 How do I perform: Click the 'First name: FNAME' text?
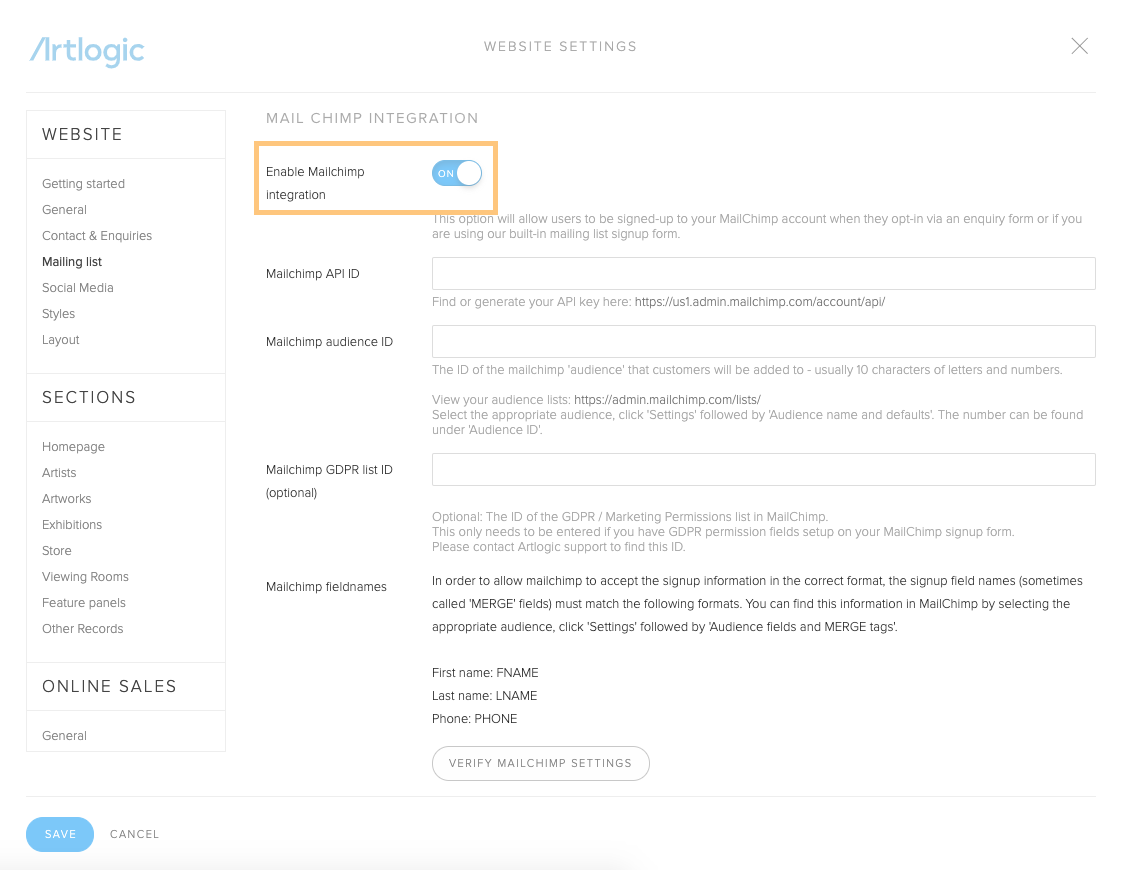point(485,673)
